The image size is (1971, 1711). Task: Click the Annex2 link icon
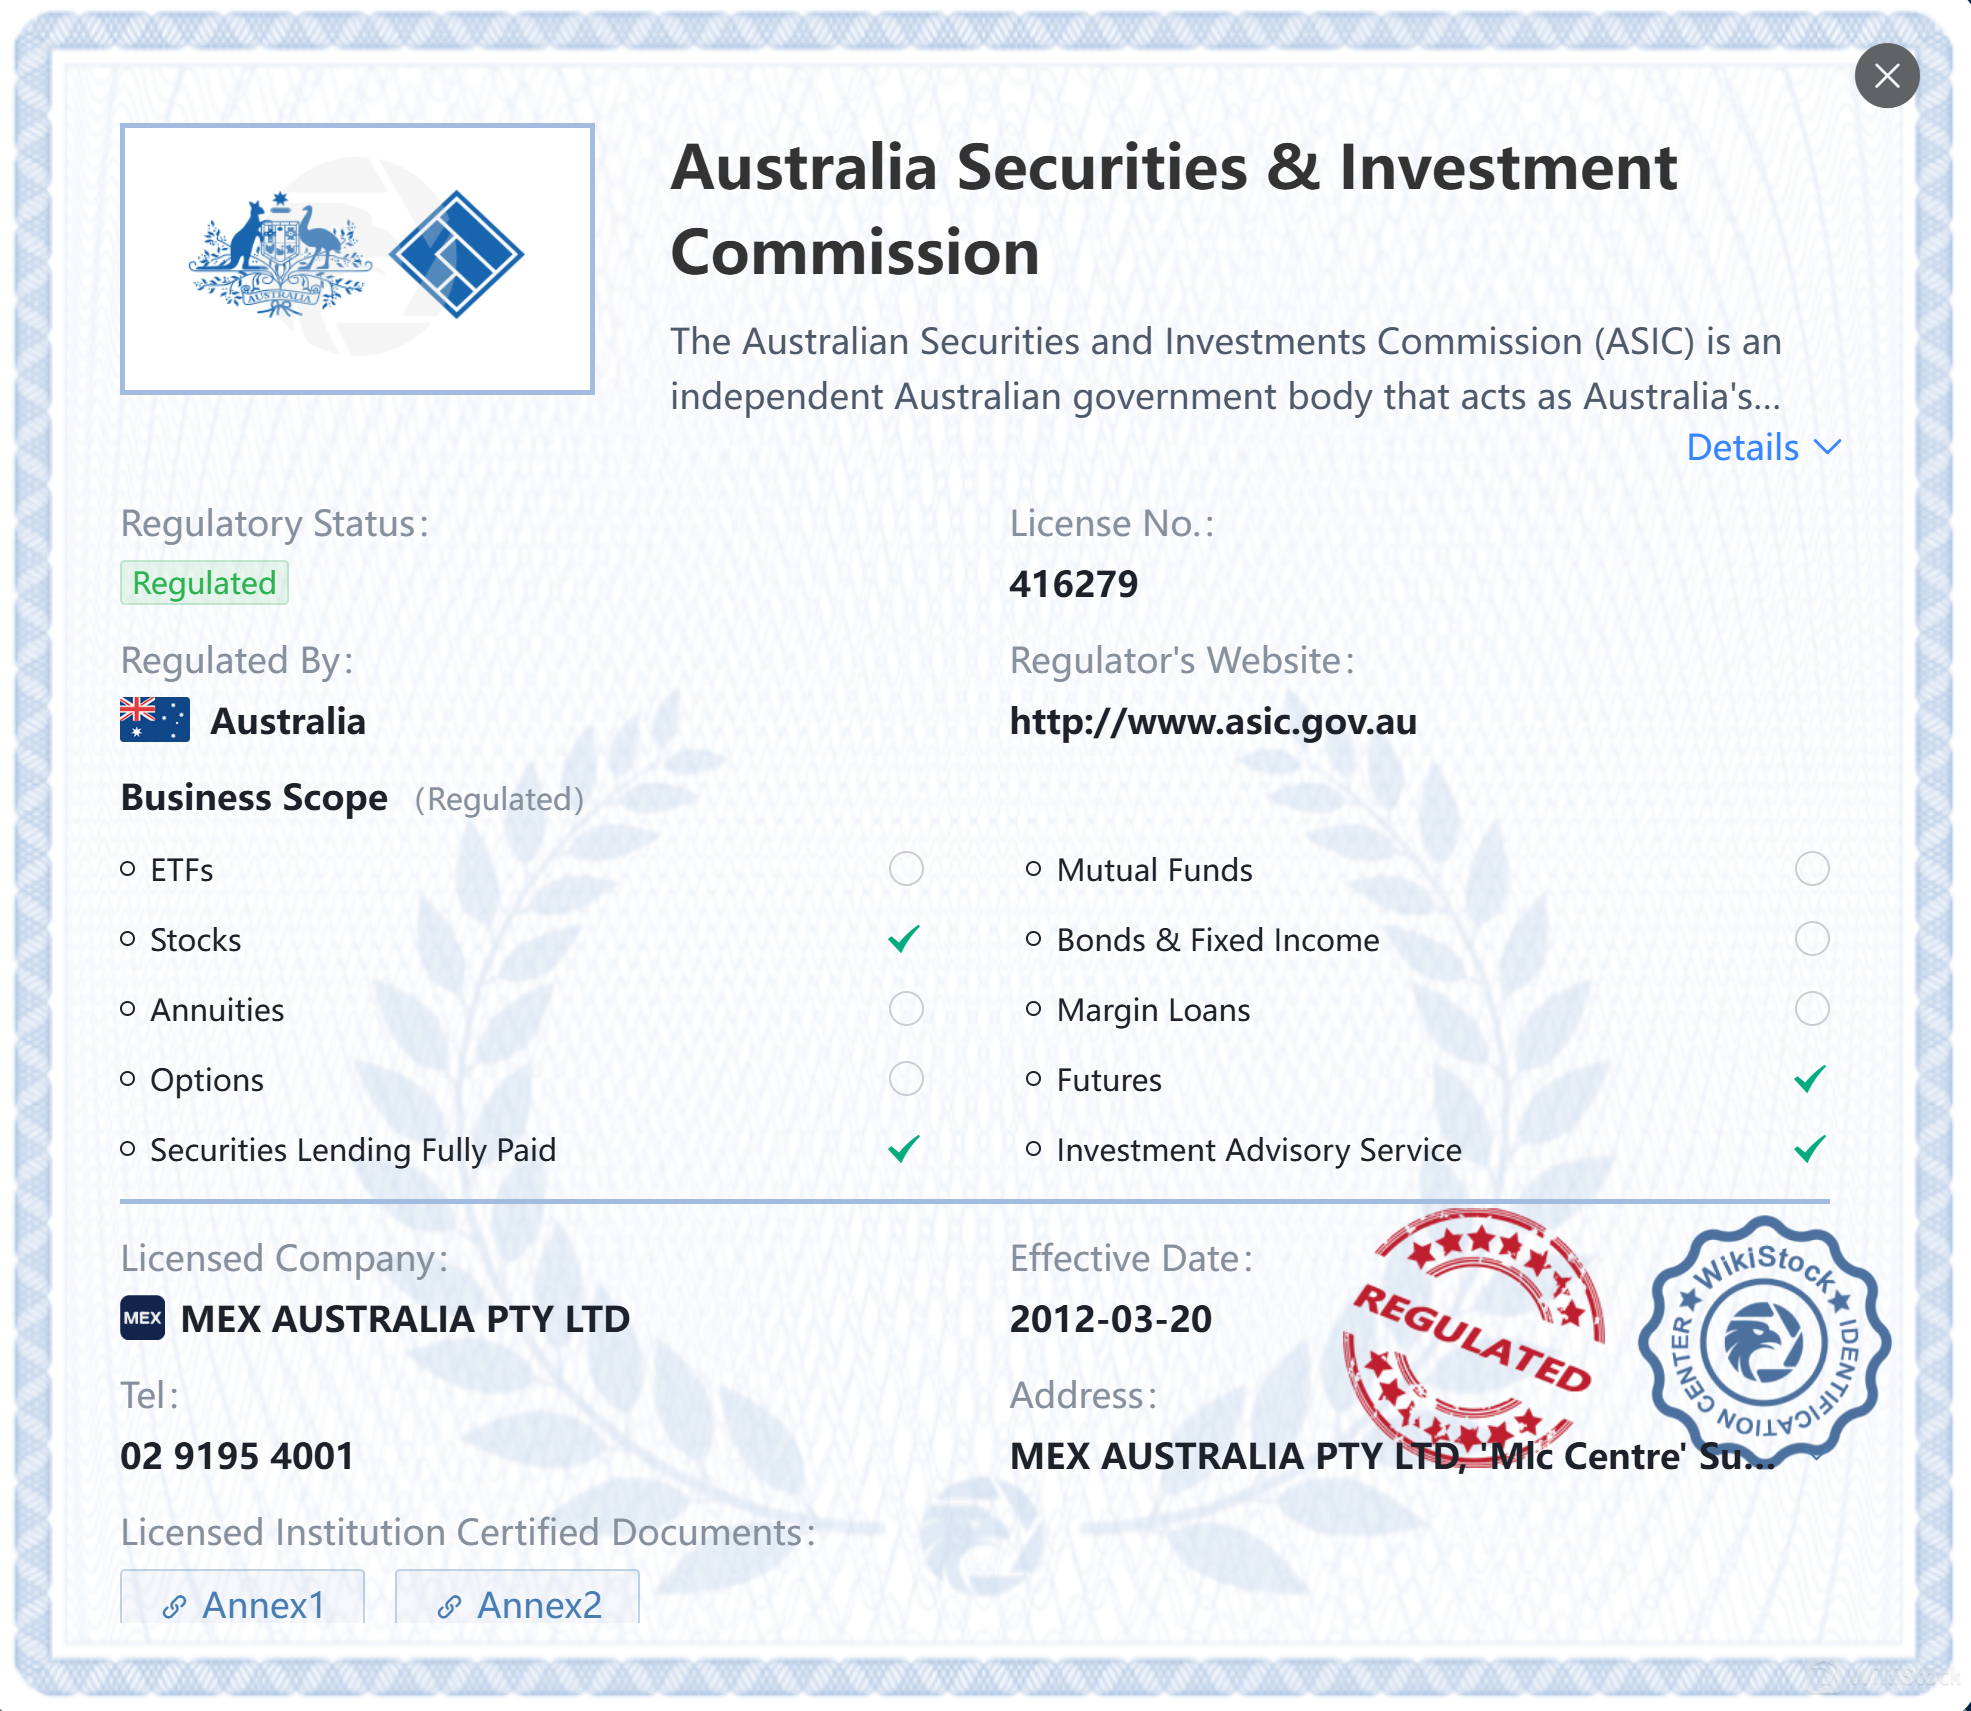coord(449,1606)
